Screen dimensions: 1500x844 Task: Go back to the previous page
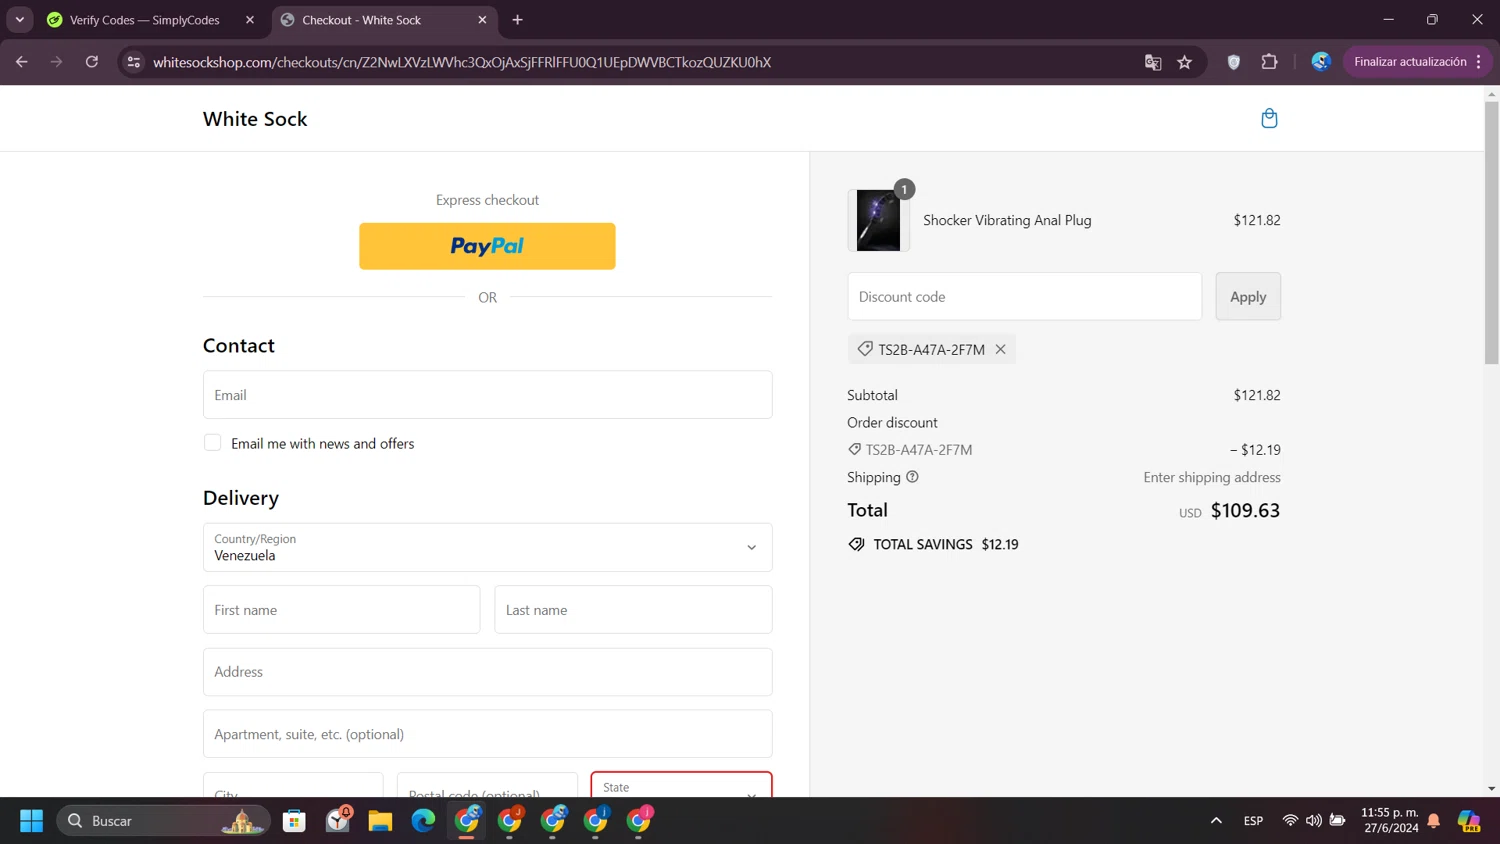pos(22,62)
